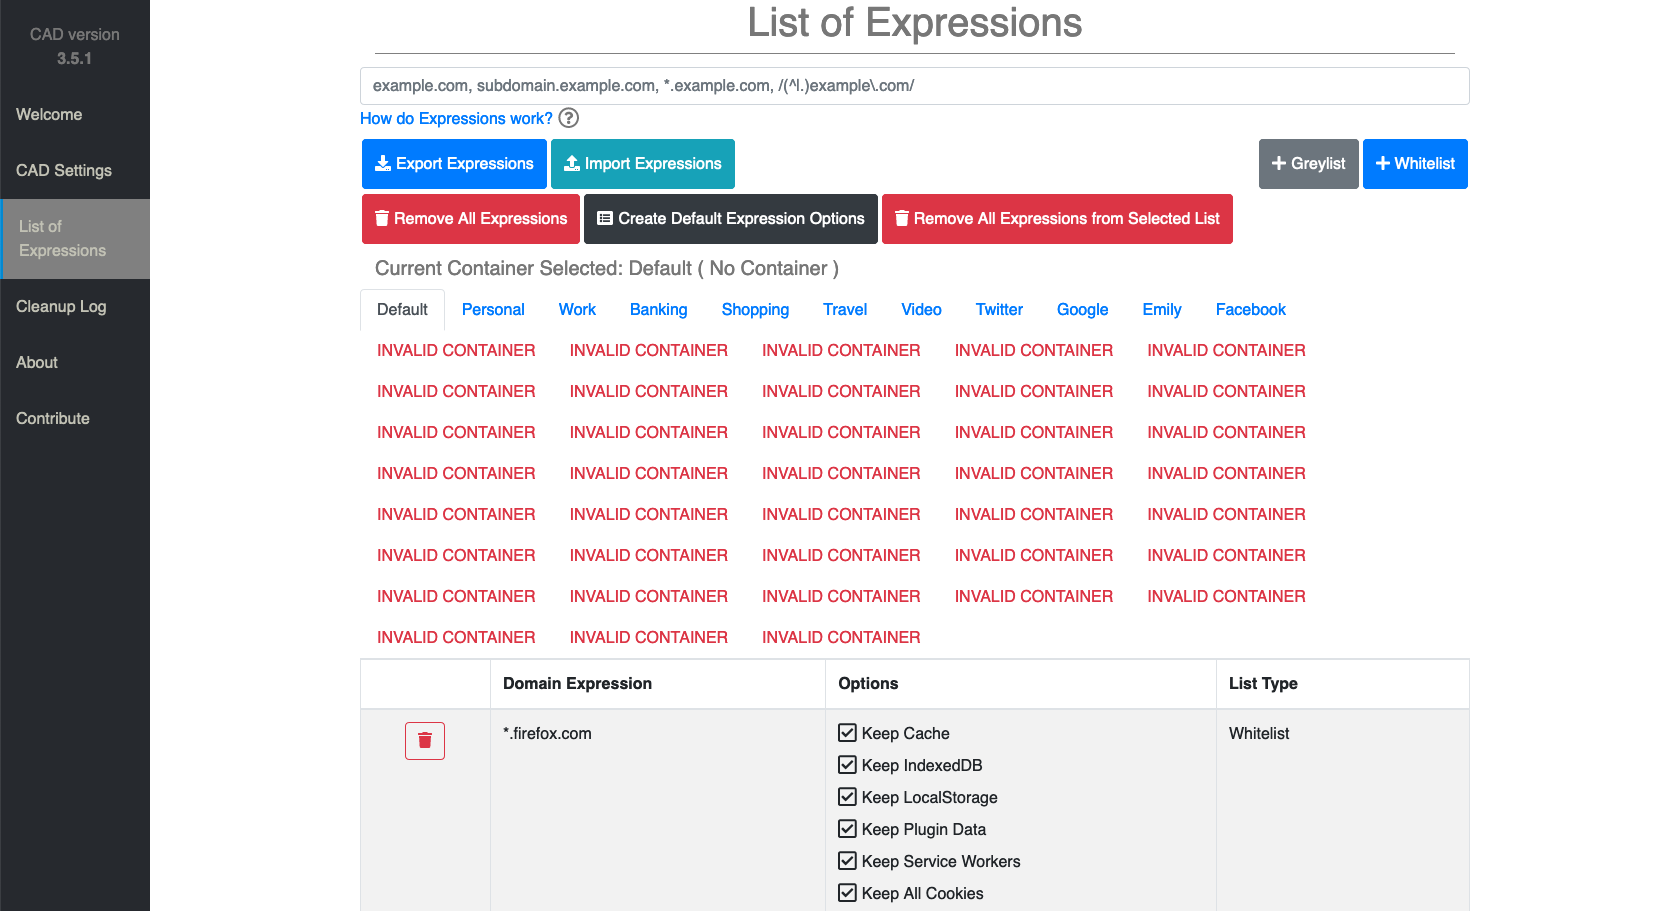Click the Import Expressions button
1677x911 pixels.
click(x=643, y=164)
